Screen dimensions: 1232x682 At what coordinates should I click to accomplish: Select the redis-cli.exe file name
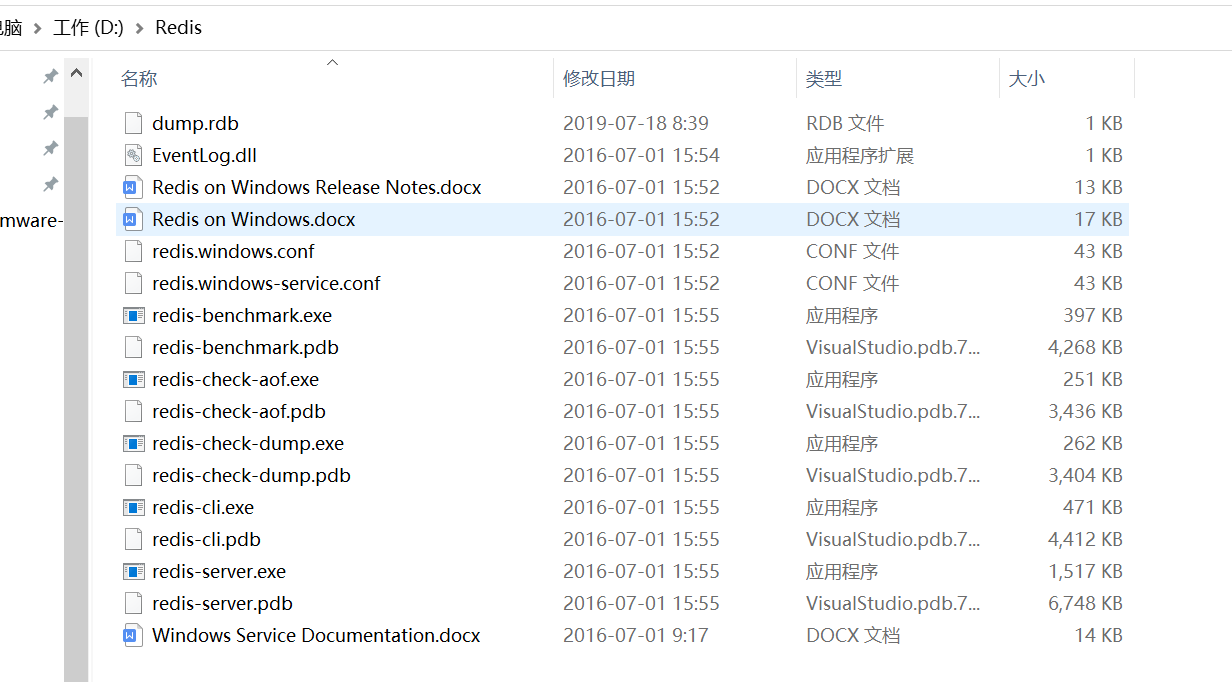coord(203,507)
